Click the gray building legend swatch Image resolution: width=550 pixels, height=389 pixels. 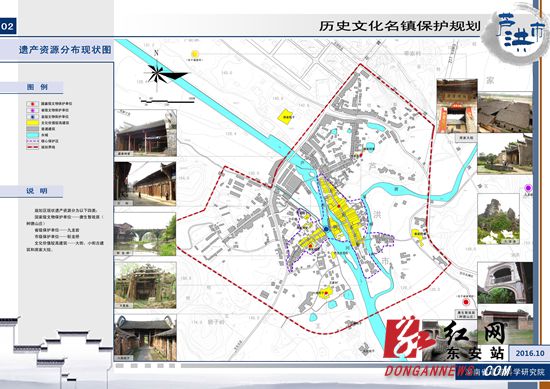33,129
